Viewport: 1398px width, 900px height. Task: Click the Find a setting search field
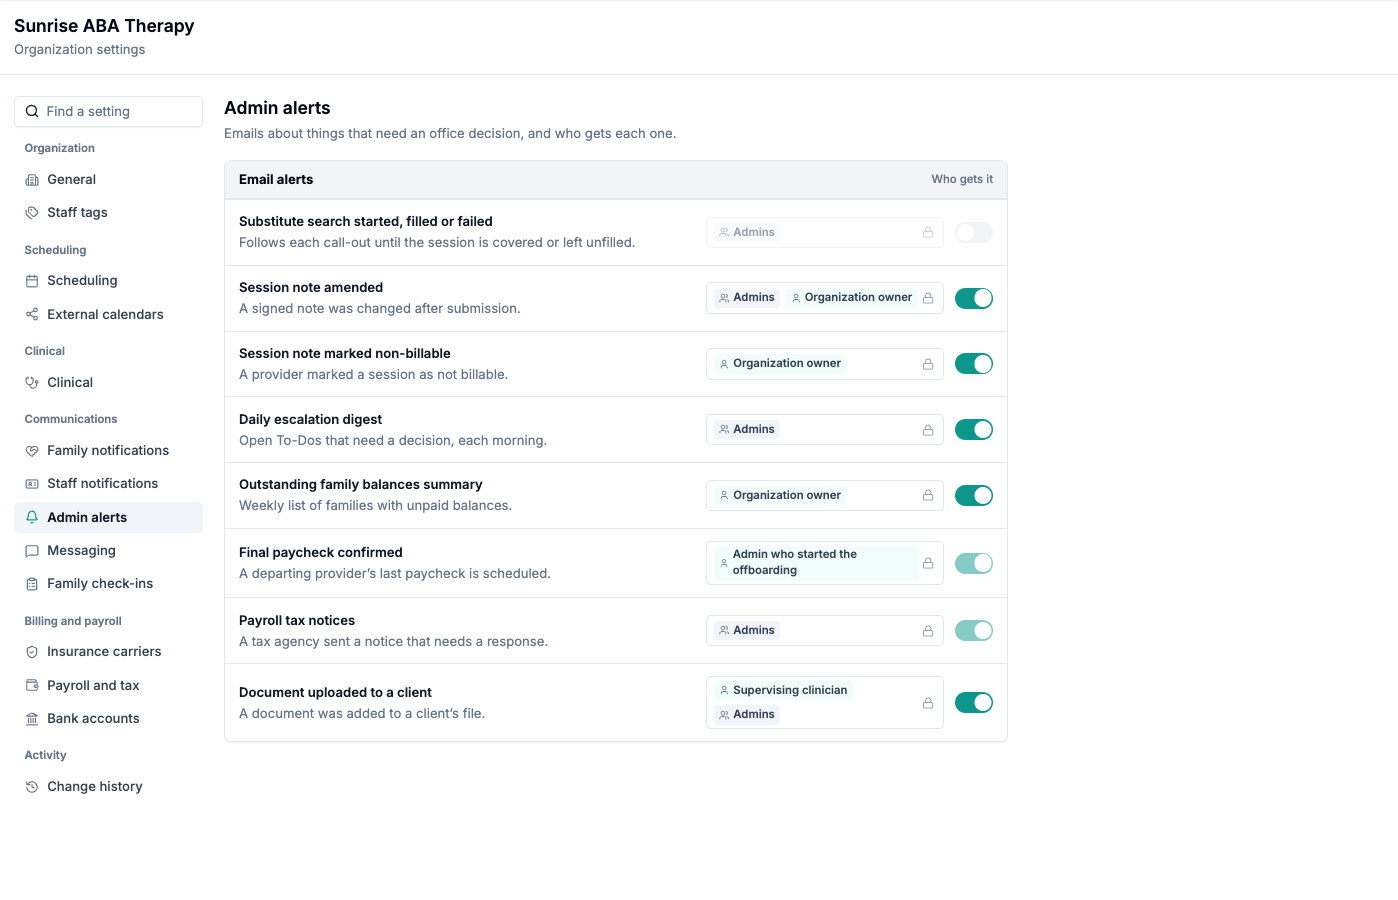click(x=108, y=112)
